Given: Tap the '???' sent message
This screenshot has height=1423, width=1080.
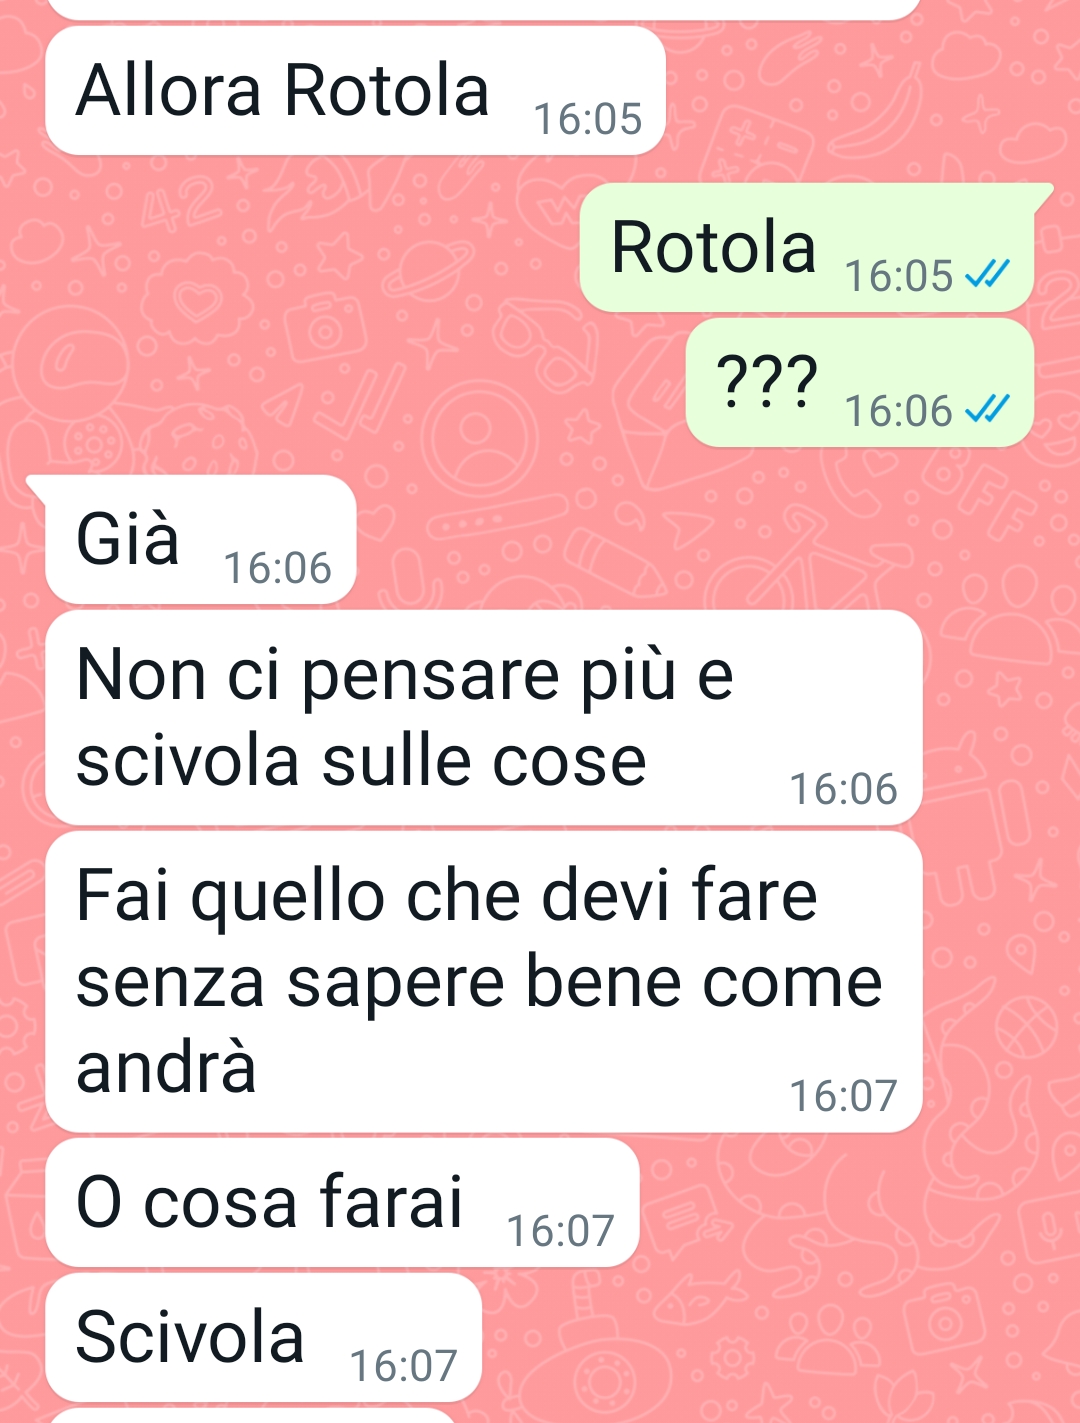Looking at the screenshot, I should click(859, 383).
